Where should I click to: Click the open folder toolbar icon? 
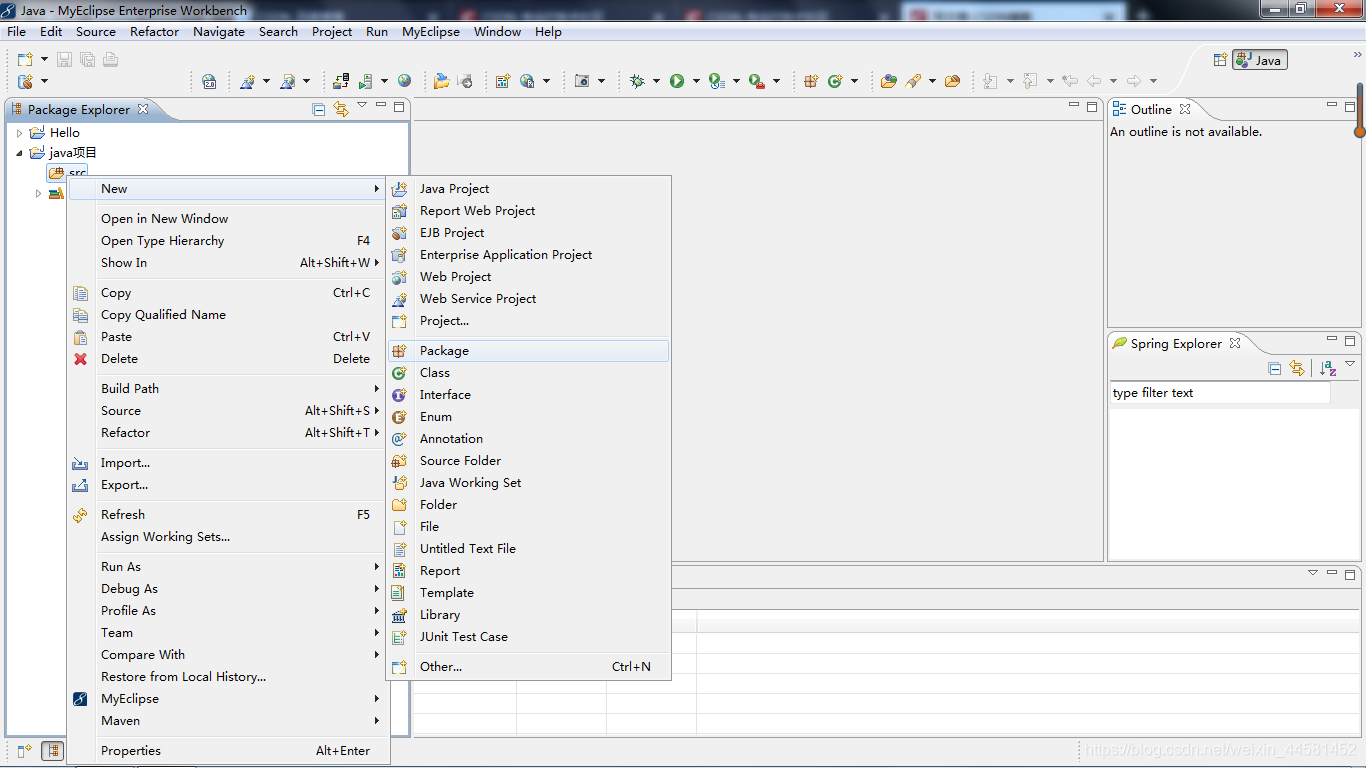pyautogui.click(x=441, y=81)
